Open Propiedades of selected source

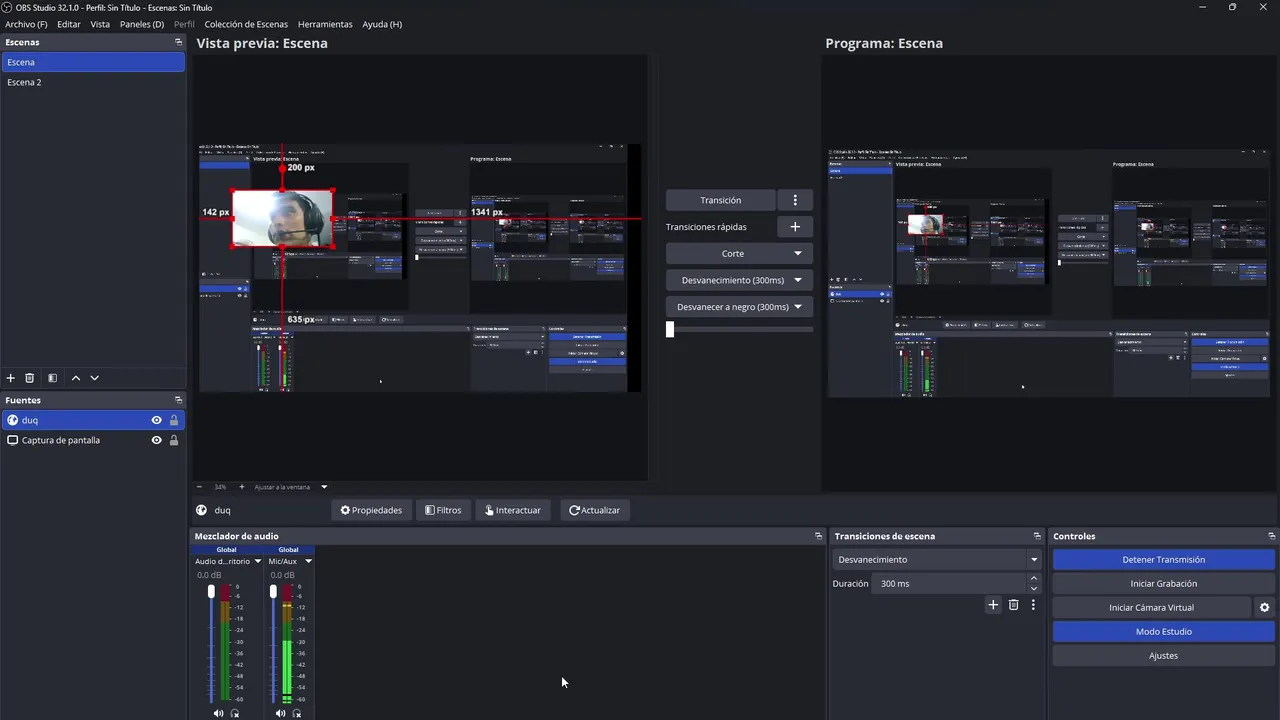tap(371, 510)
